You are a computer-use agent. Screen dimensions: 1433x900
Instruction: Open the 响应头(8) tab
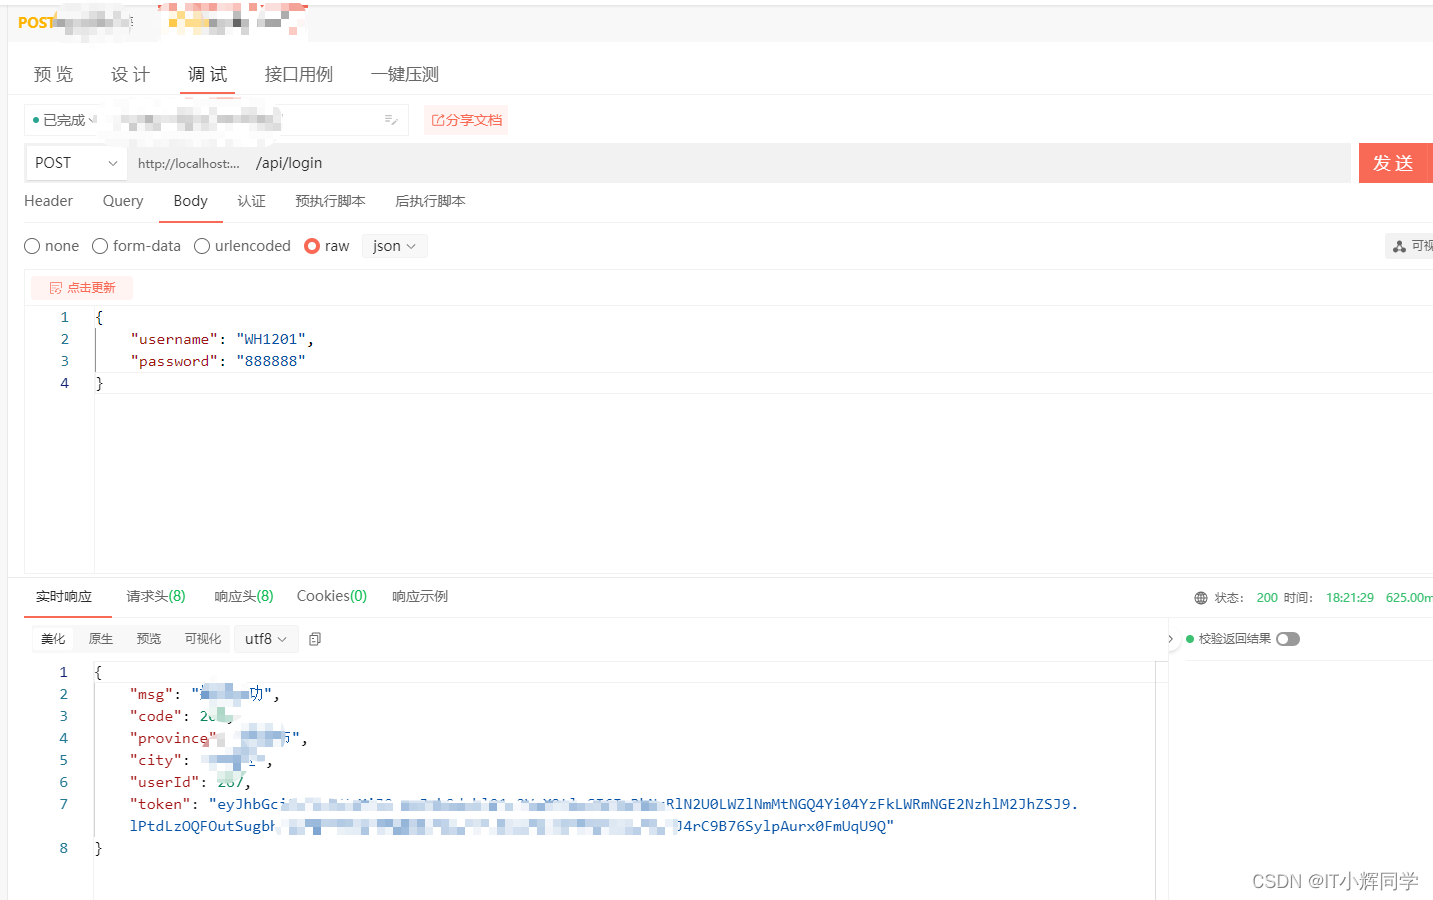(x=244, y=596)
